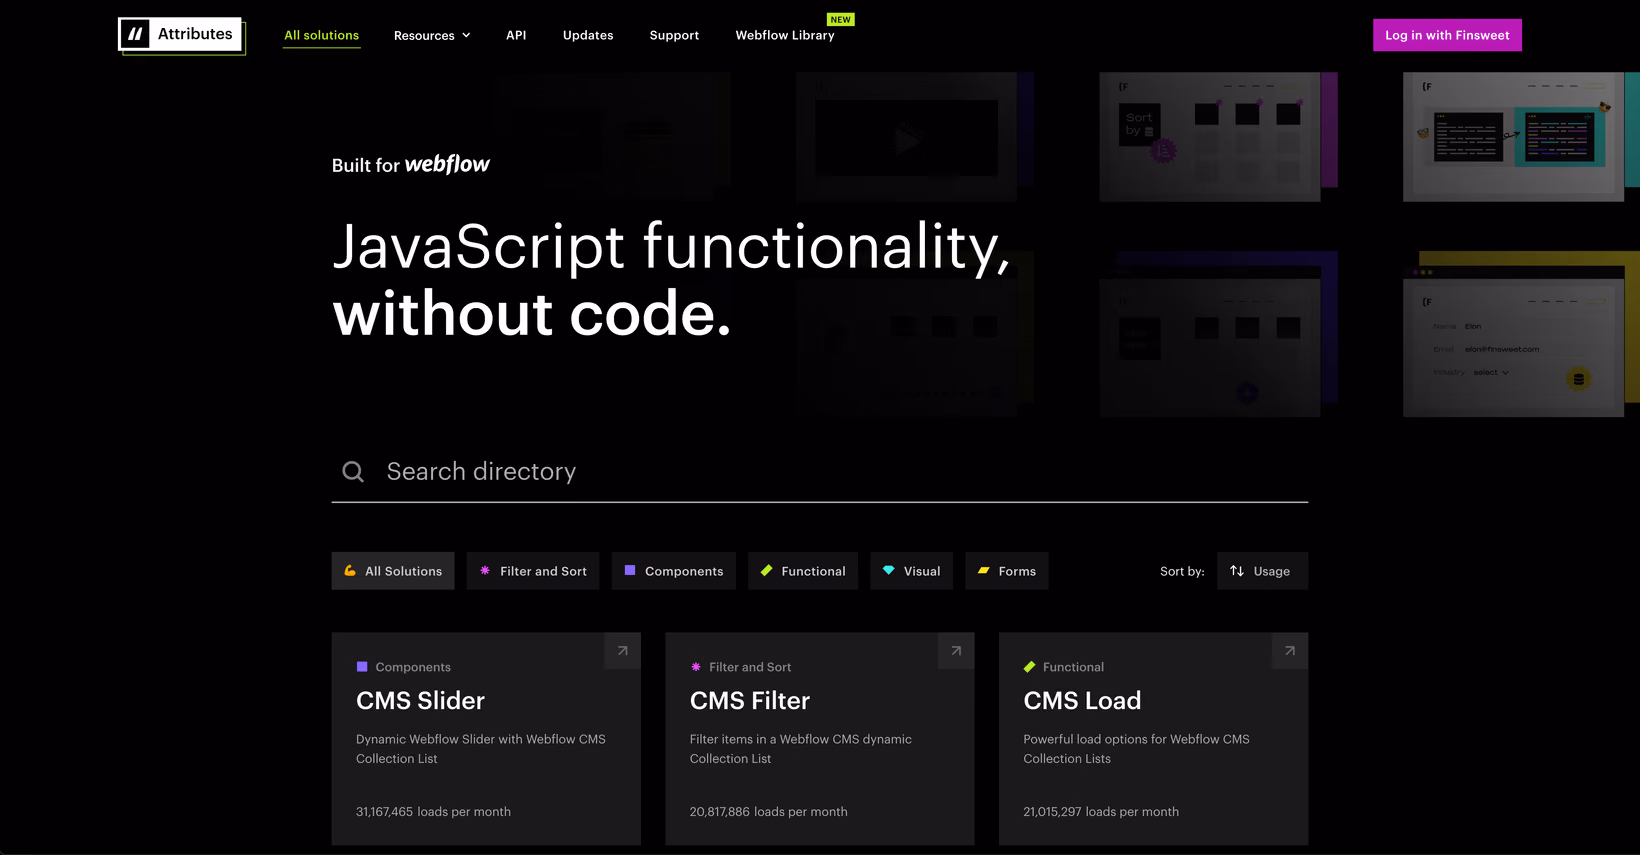The image size is (1640, 855).
Task: Open the CMS Slider solution title
Action: (x=420, y=701)
